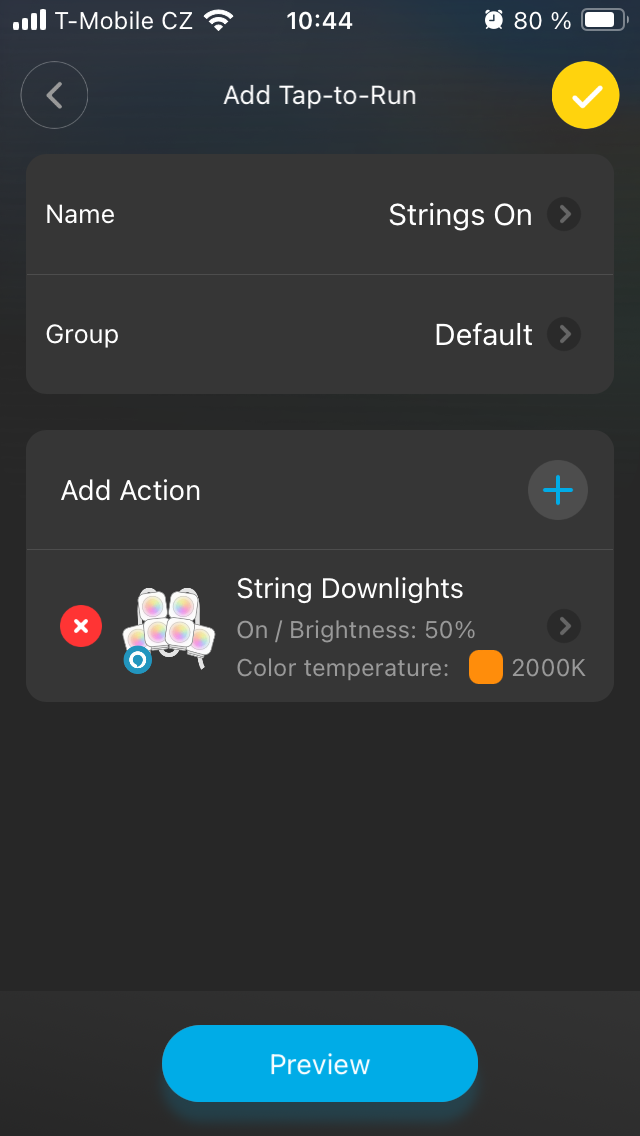Tap the String Downlights title
The height and width of the screenshot is (1136, 640).
[x=350, y=589]
